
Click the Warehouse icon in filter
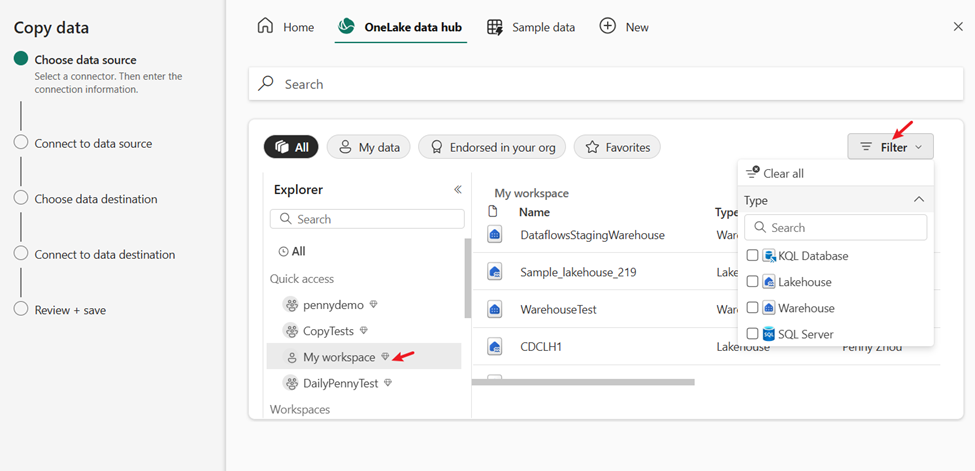(769, 308)
